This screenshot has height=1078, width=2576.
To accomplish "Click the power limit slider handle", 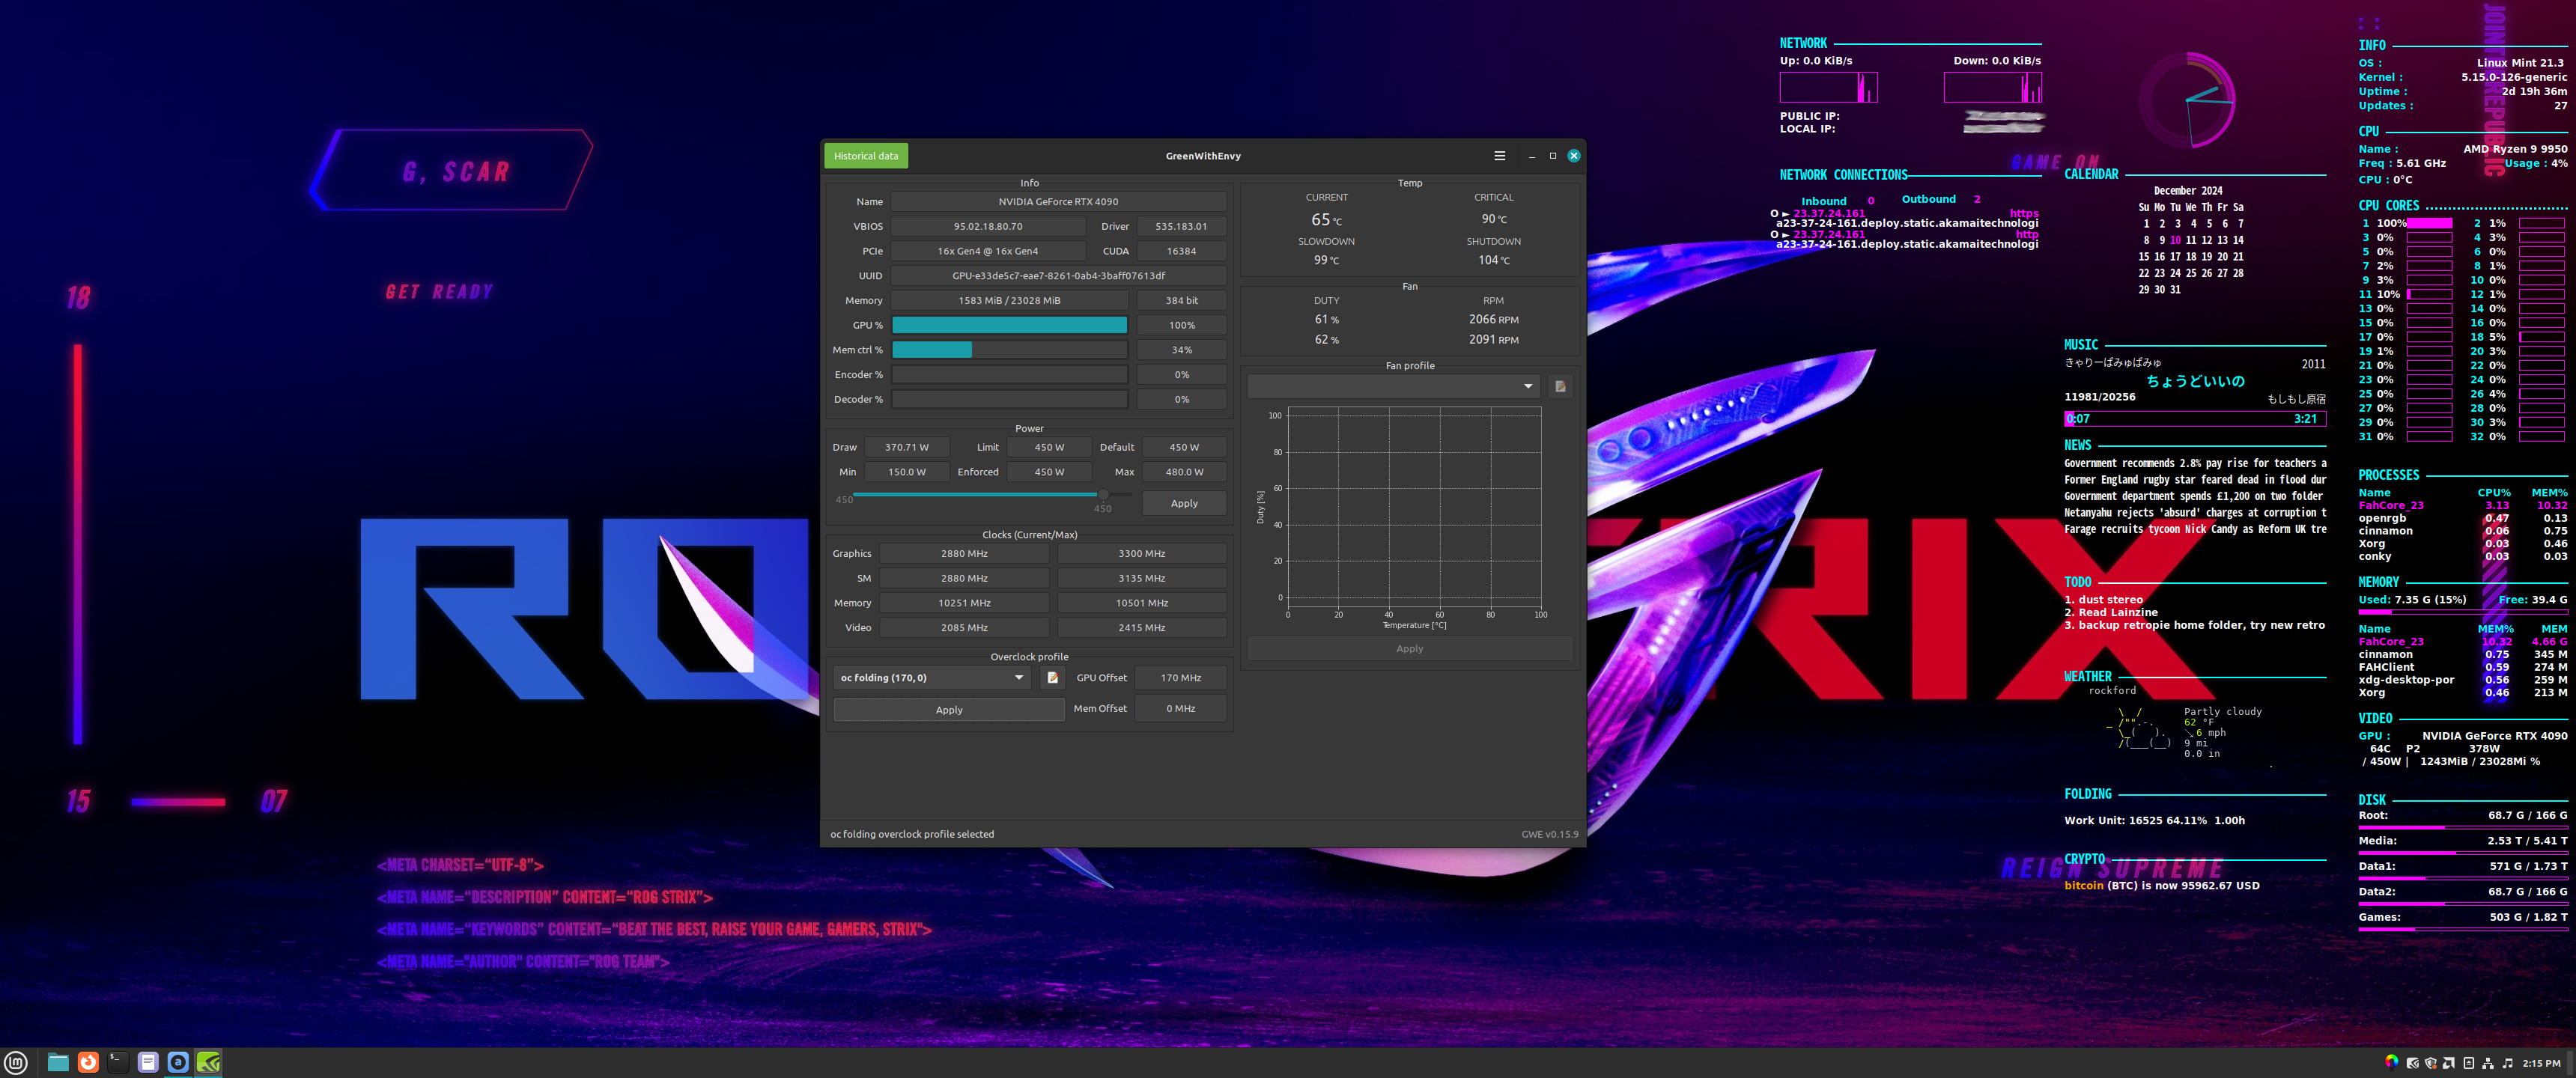I will (1103, 494).
